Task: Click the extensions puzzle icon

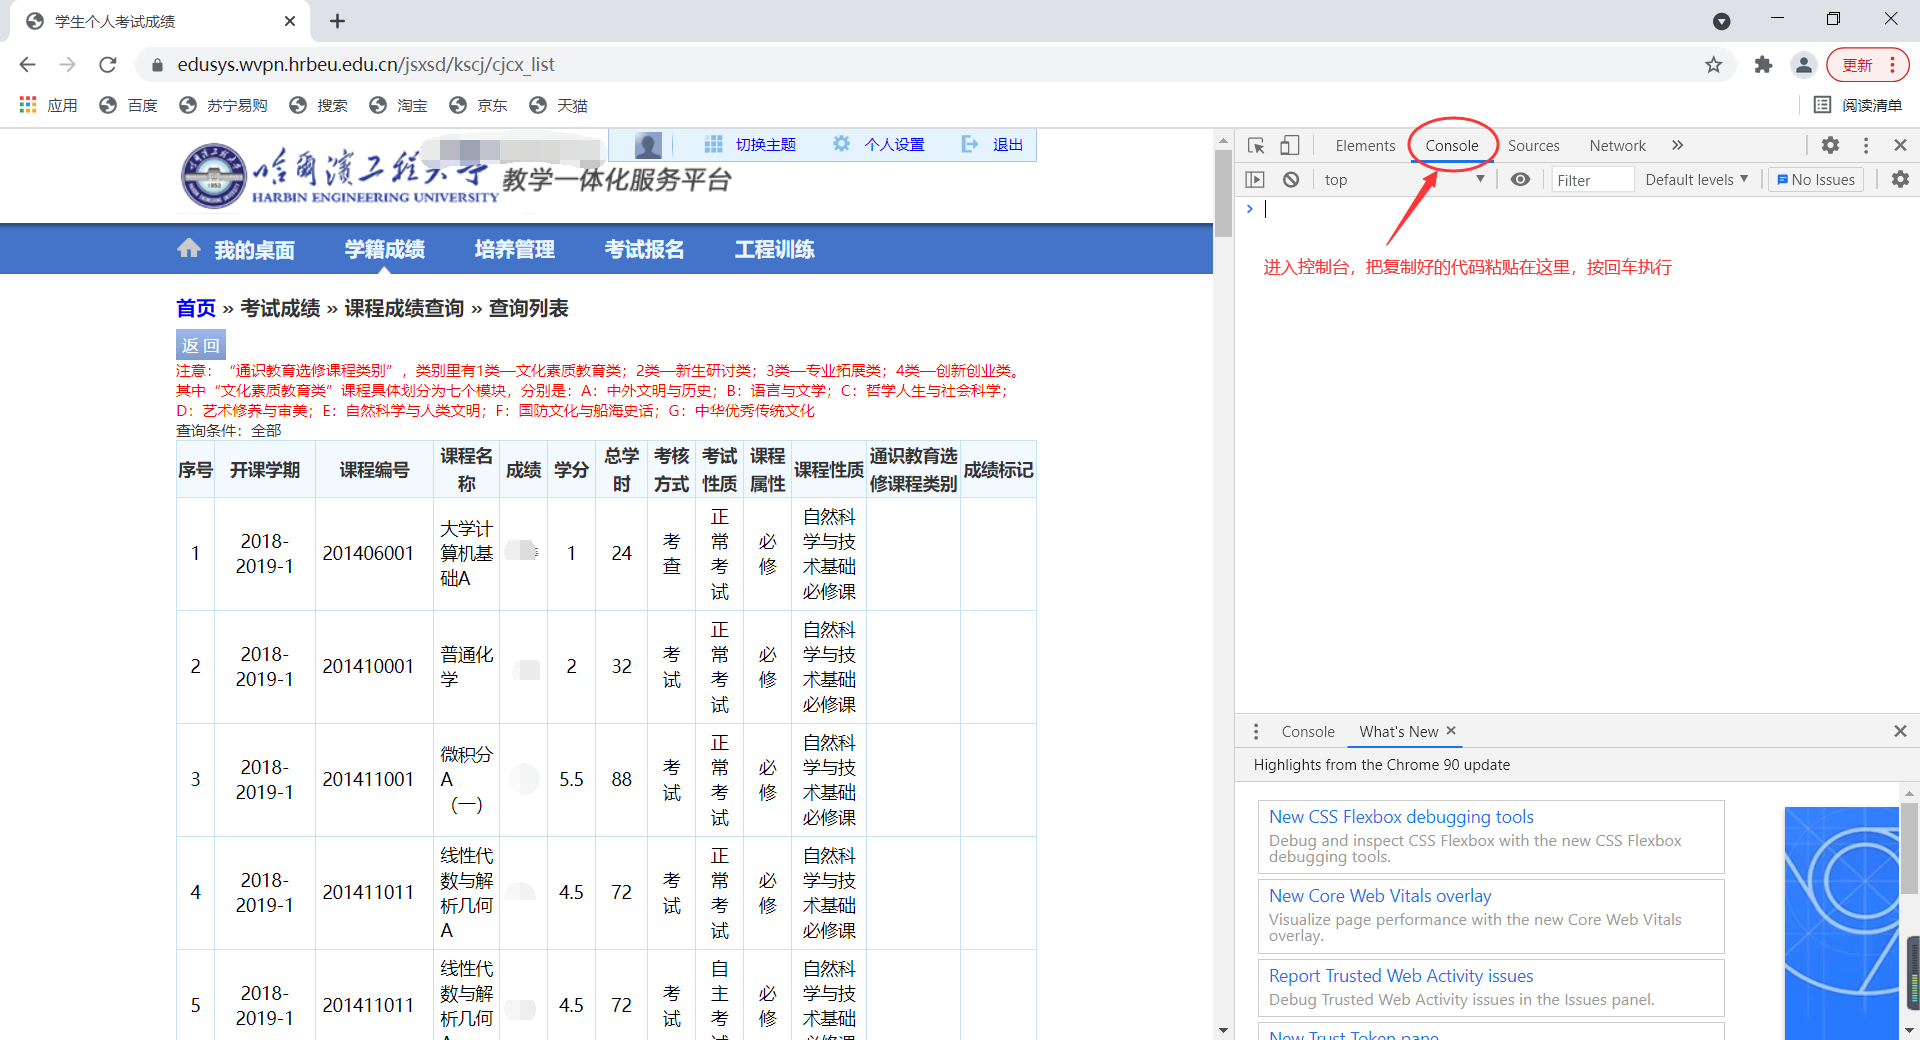Action: pos(1763,64)
